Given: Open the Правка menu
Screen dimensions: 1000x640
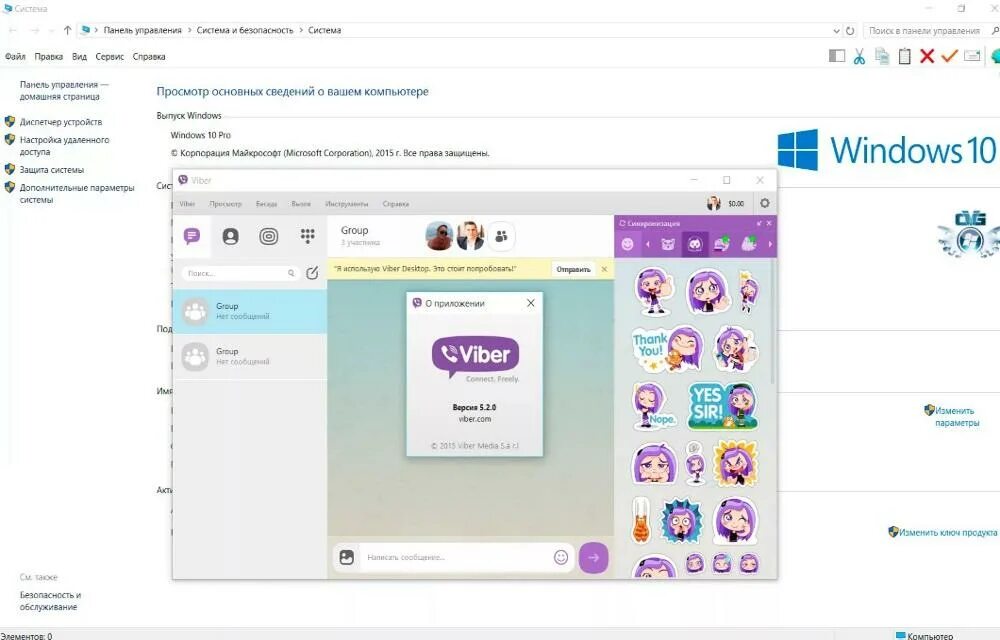Looking at the screenshot, I should pyautogui.click(x=48, y=57).
